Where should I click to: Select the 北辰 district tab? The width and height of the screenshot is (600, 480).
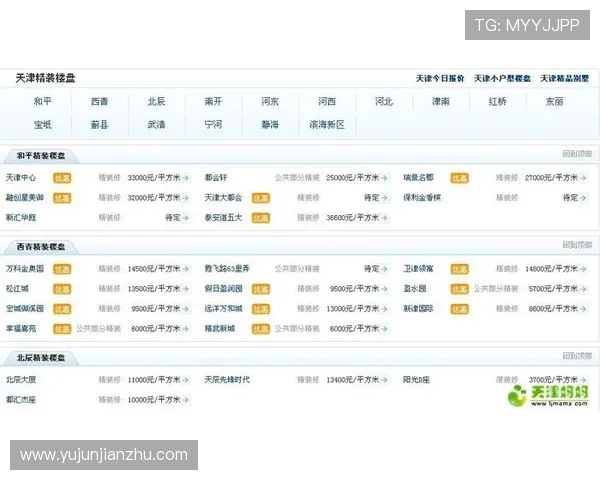tap(156, 101)
